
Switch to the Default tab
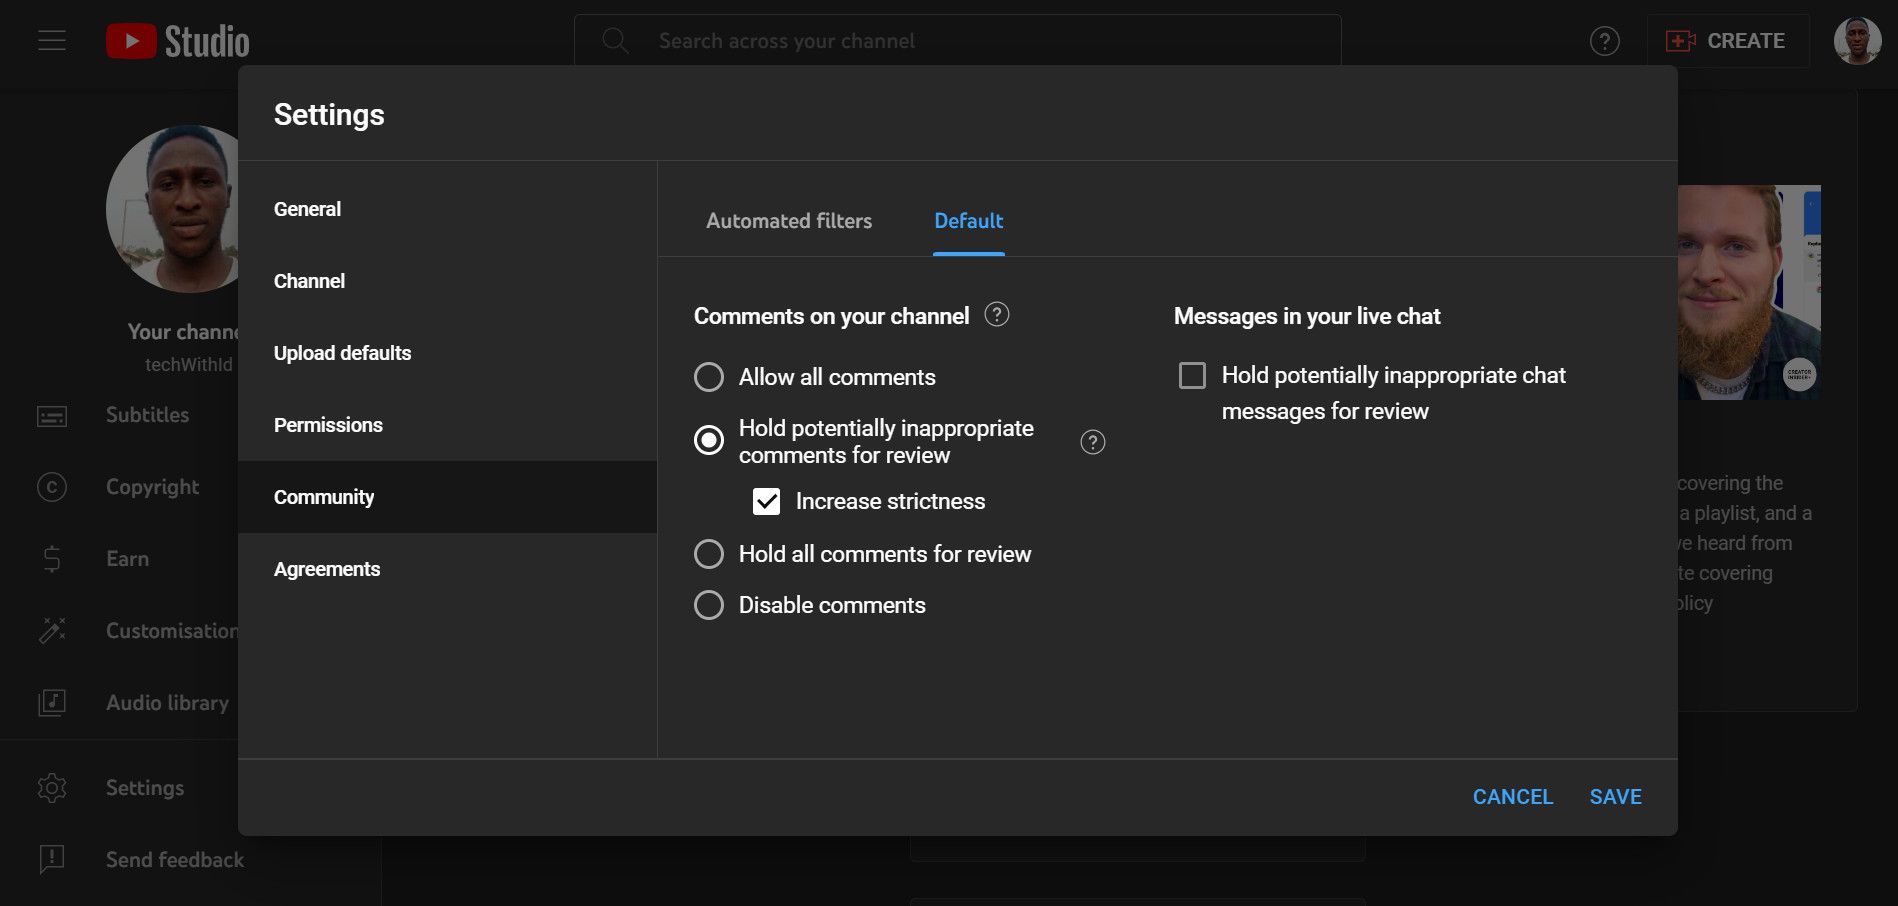coord(968,221)
